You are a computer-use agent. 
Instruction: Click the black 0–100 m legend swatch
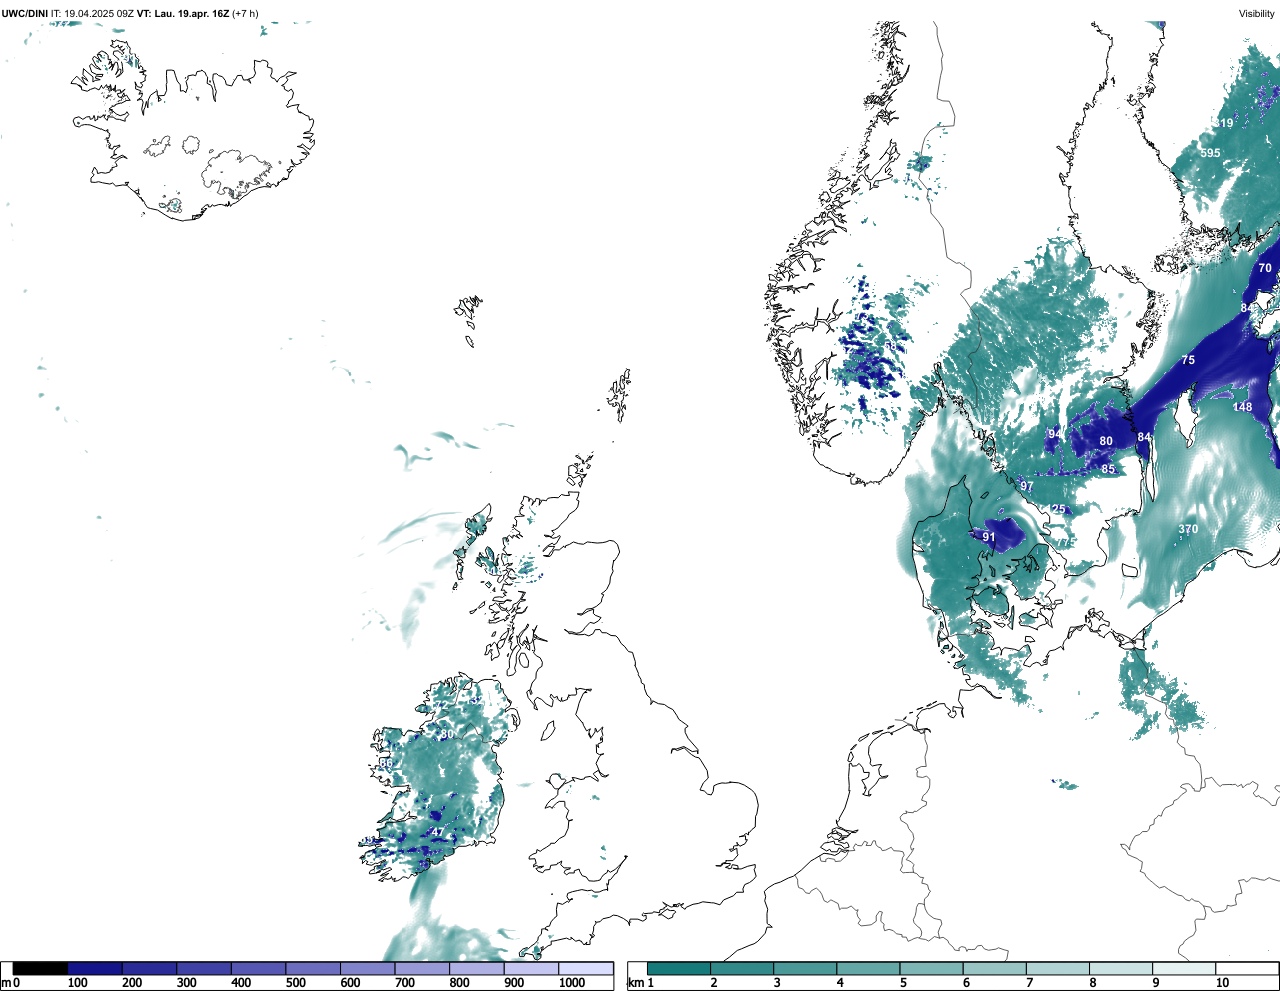point(41,968)
